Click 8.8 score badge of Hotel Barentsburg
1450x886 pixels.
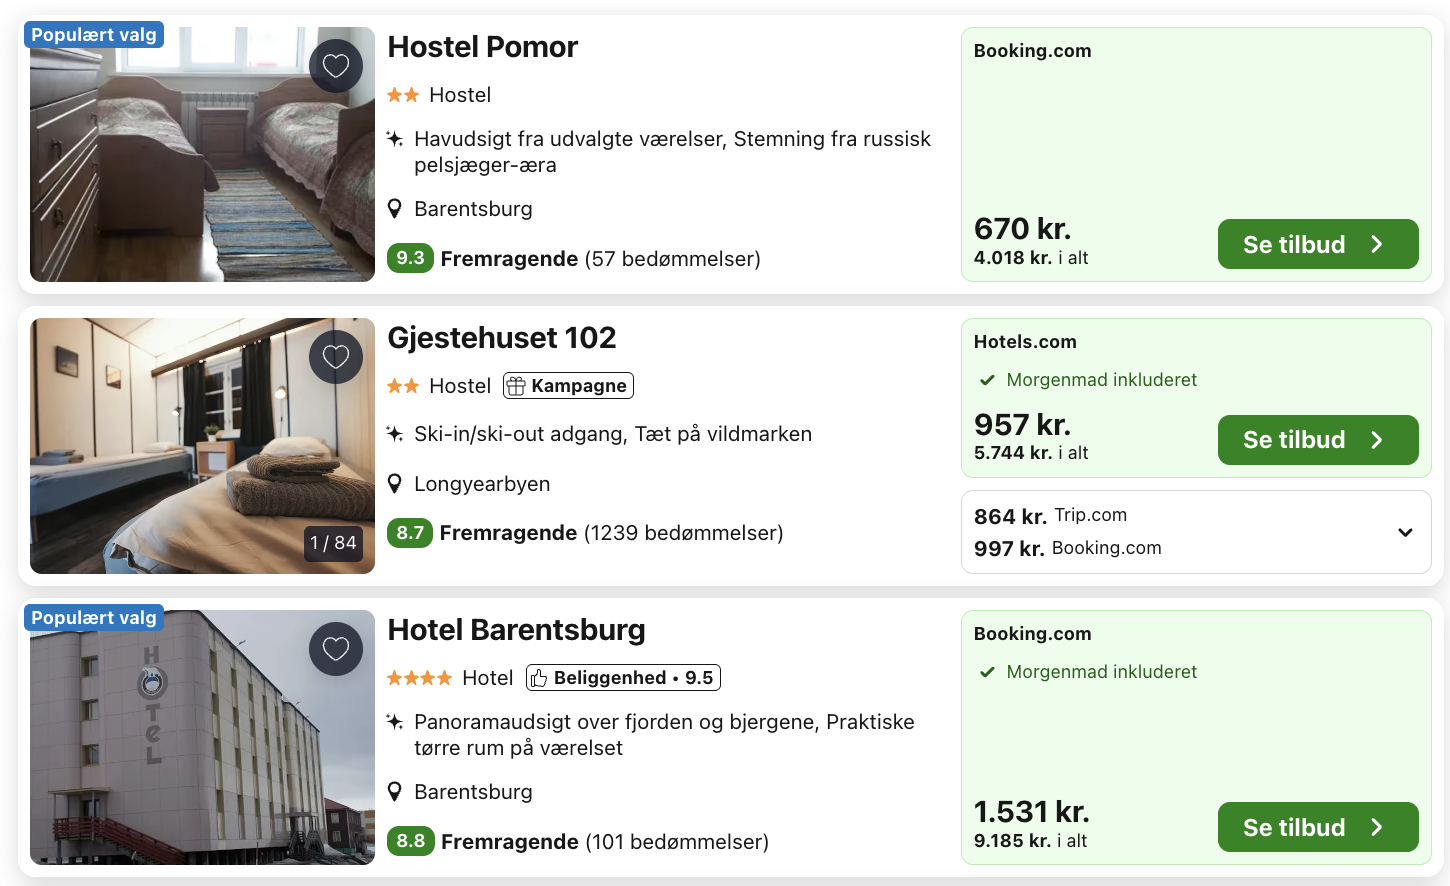click(x=410, y=841)
